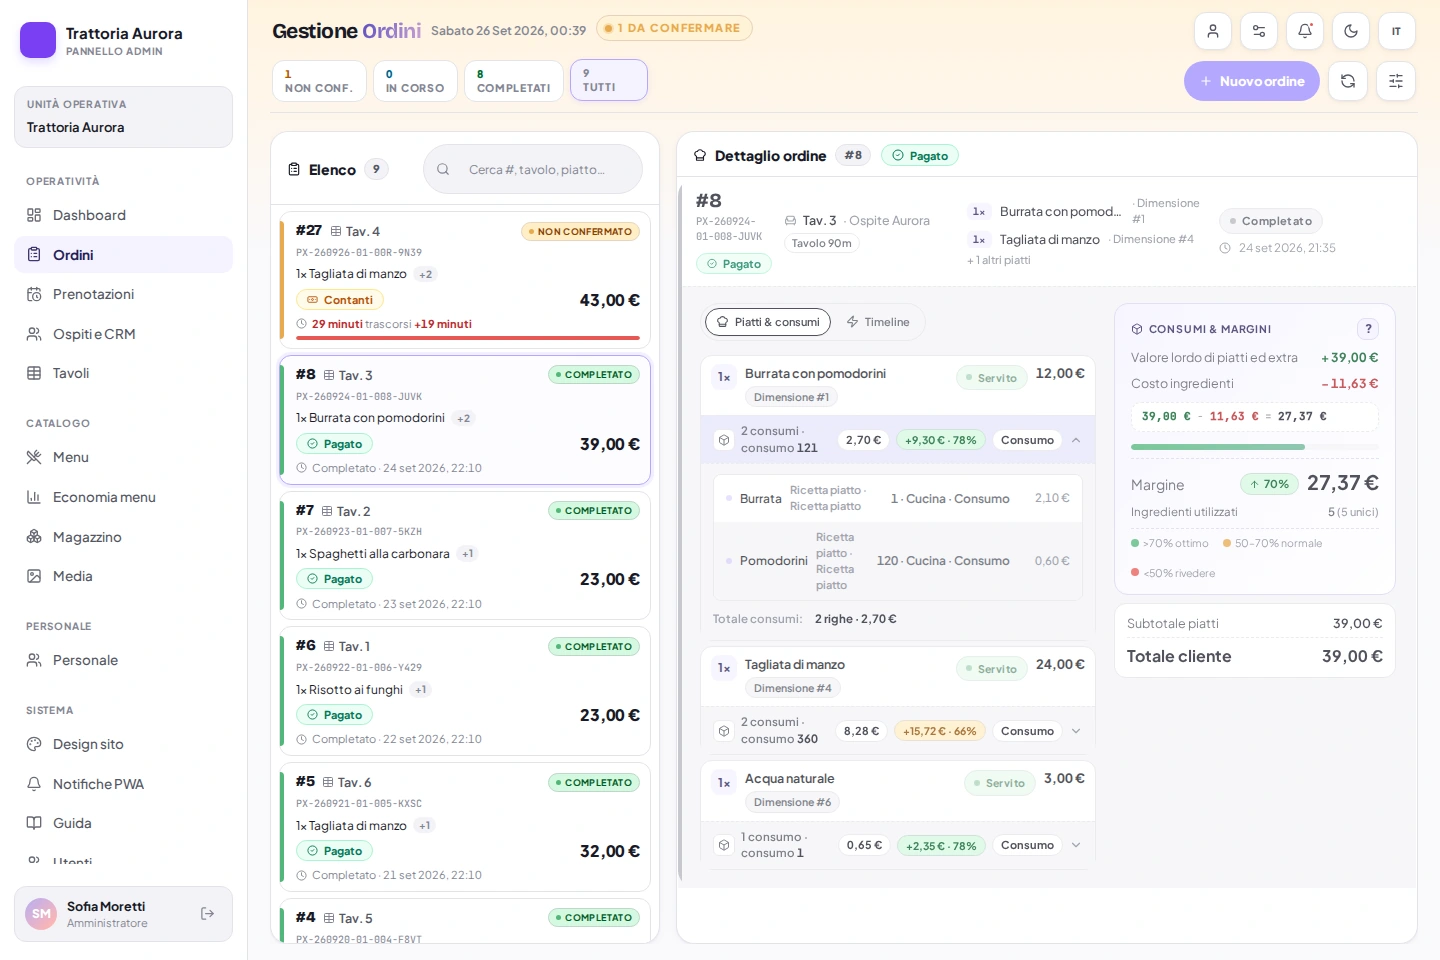Collapse Burrata con pomodorini consumption details
Screen dimensions: 1440x960
(1076, 440)
